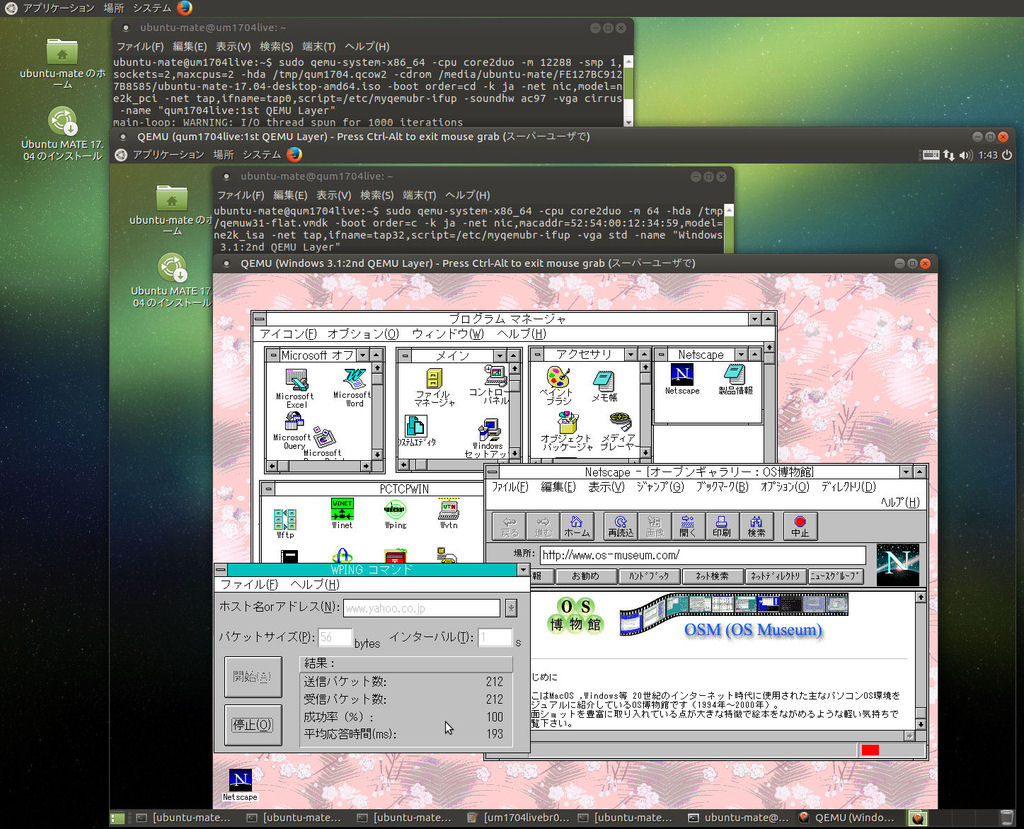Click the network icon in the inner panel
Image resolution: width=1024 pixels, height=829 pixels.
tap(948, 155)
